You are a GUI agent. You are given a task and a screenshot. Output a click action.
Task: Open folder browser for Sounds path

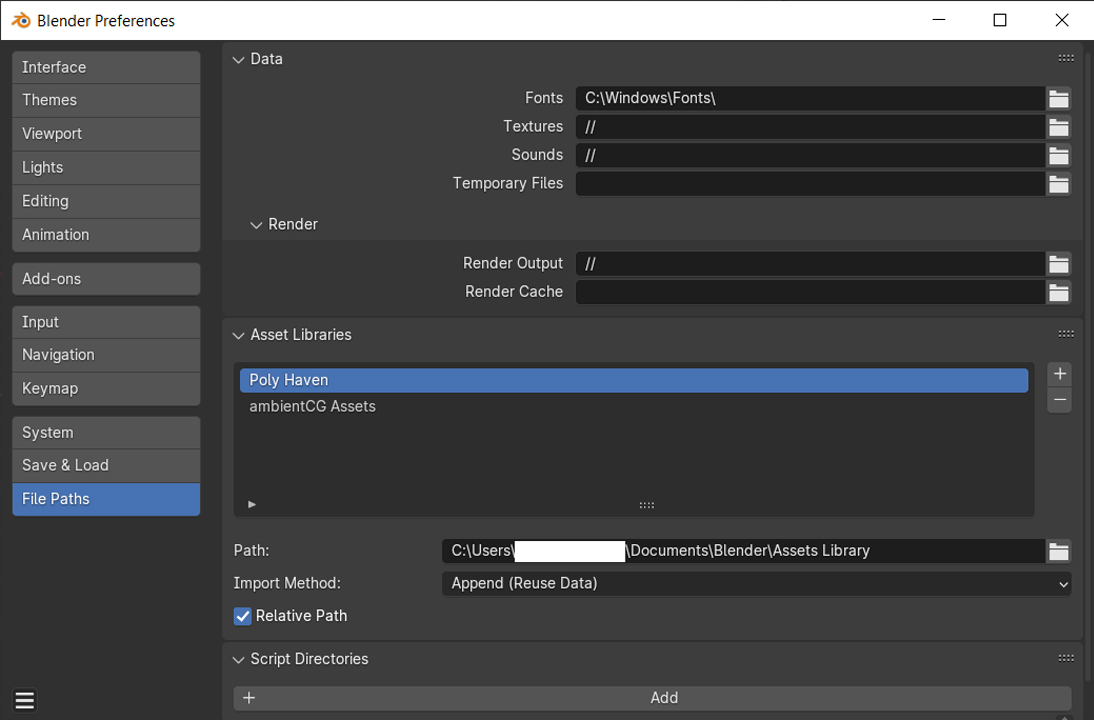[x=1058, y=155]
